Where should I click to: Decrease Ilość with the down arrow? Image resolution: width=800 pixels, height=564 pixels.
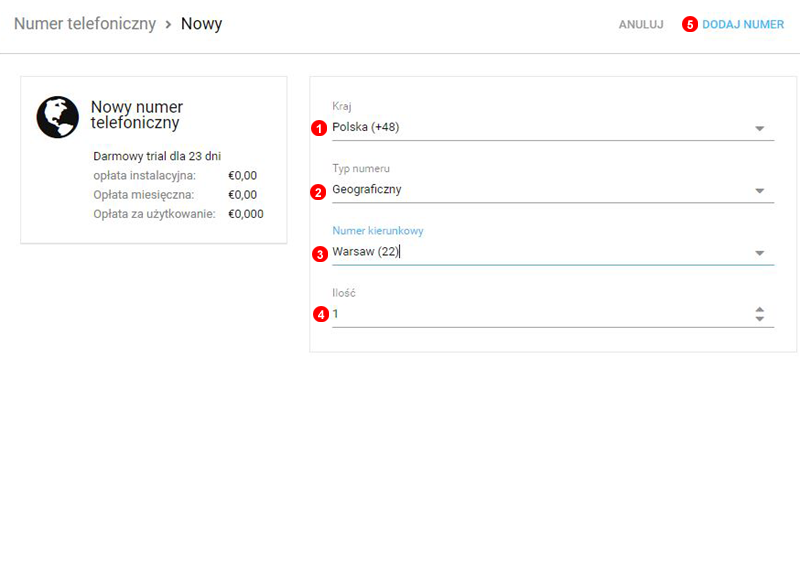click(759, 320)
